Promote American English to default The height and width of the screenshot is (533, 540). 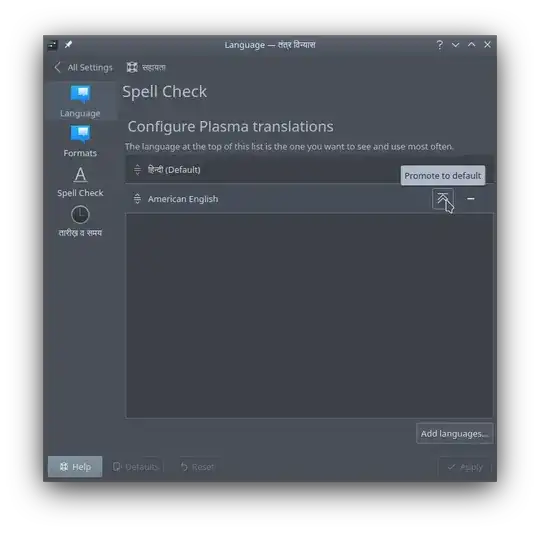click(443, 199)
